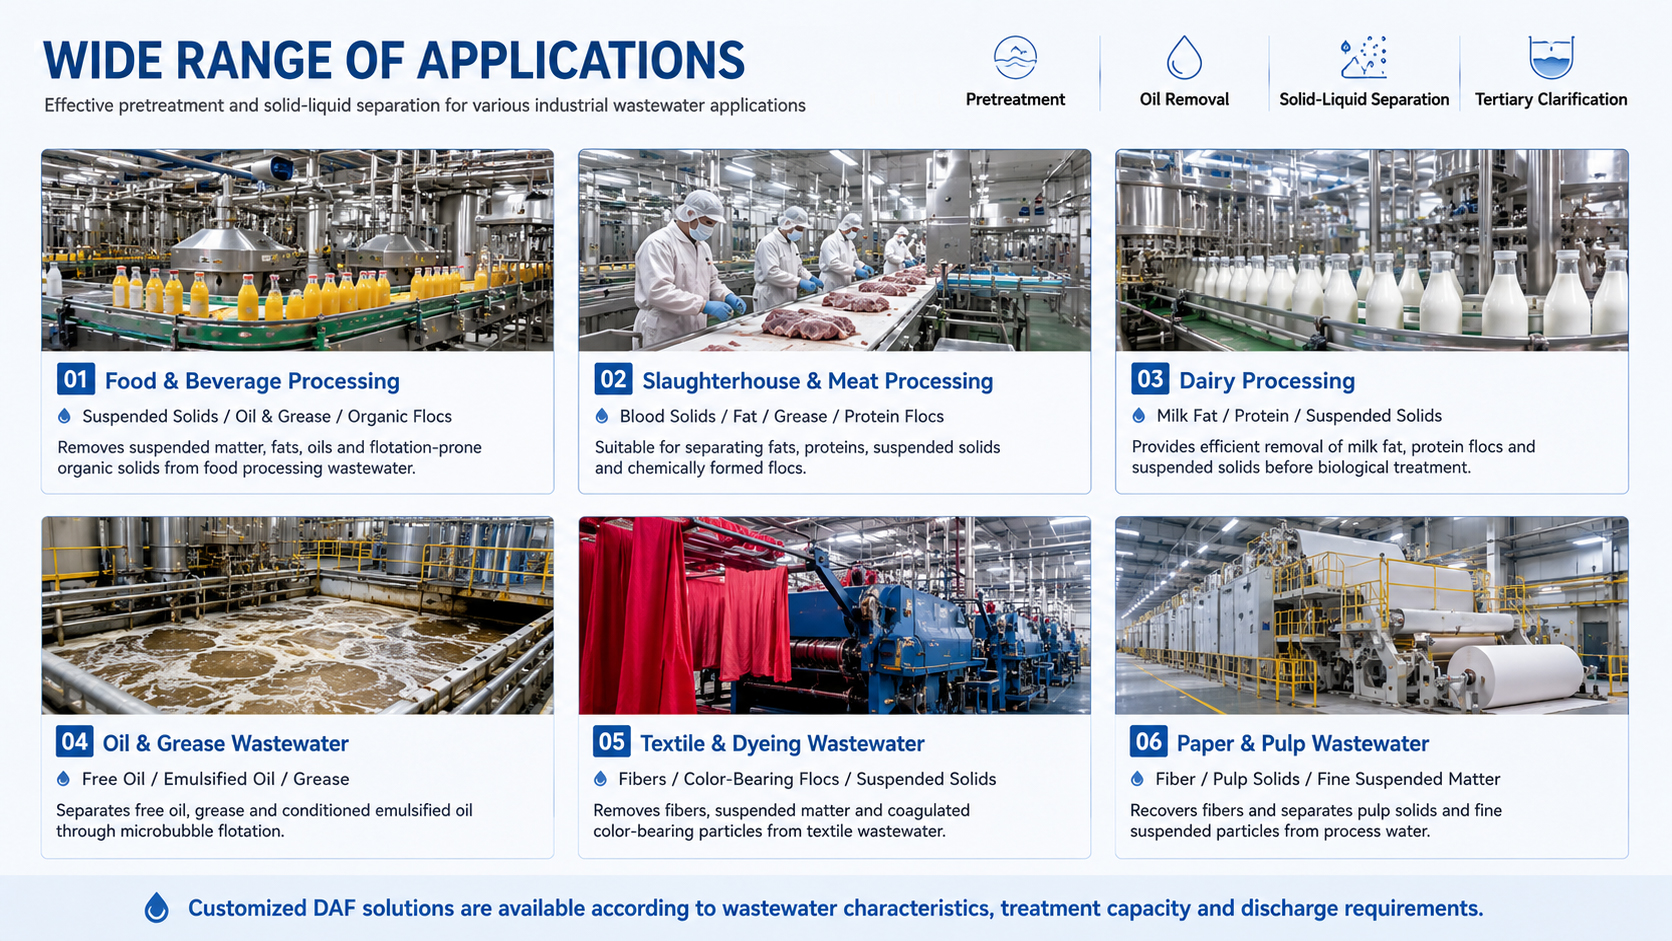Click the description starting 'Separates free oil, grease'
The height and width of the screenshot is (941, 1672).
coord(265,820)
